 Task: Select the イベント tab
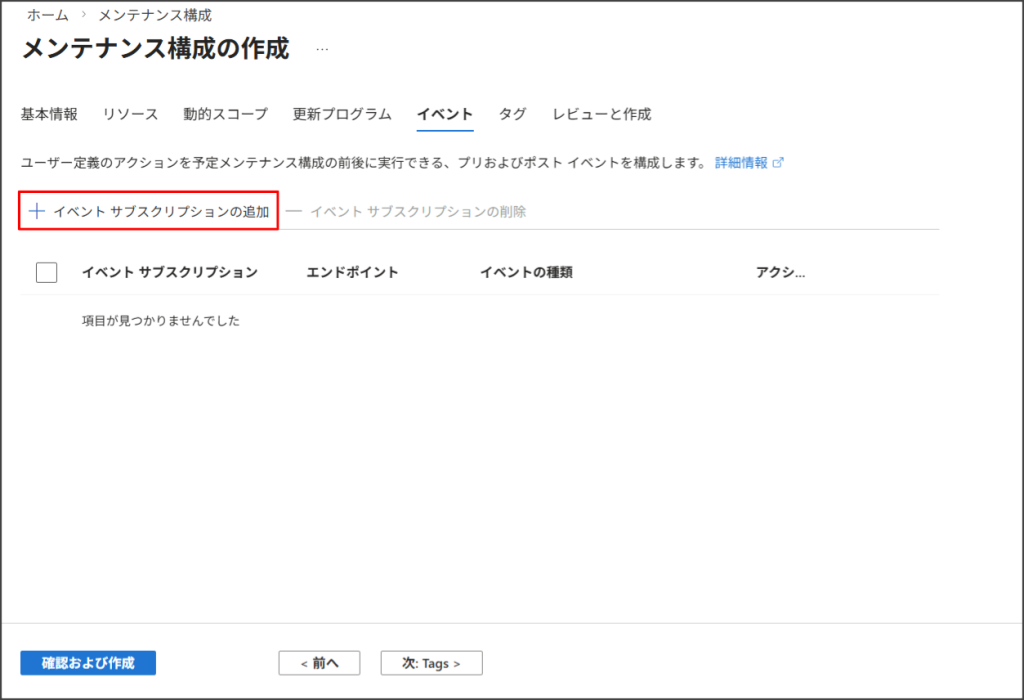[445, 114]
